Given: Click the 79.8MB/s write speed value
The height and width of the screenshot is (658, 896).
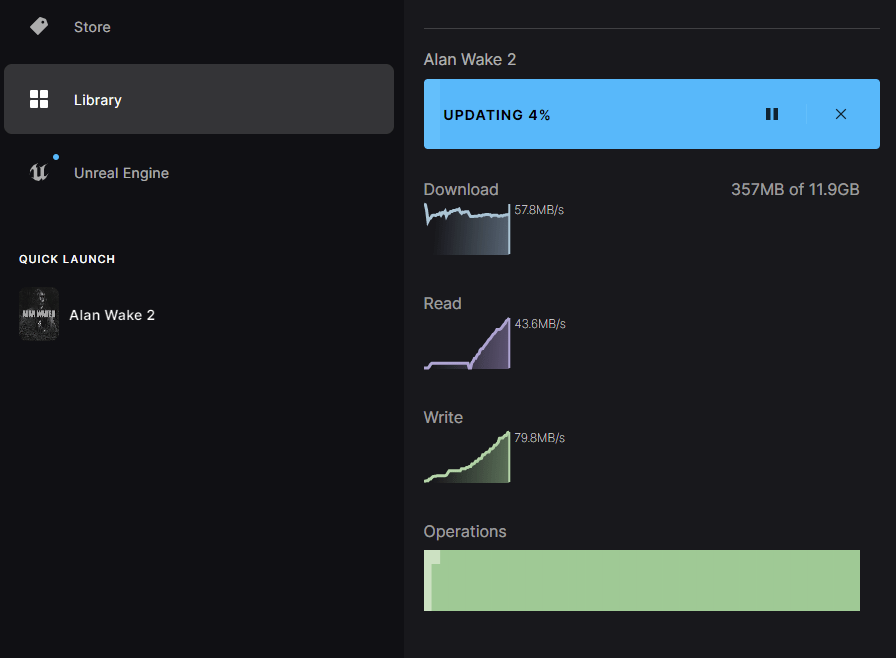Looking at the screenshot, I should click(540, 438).
